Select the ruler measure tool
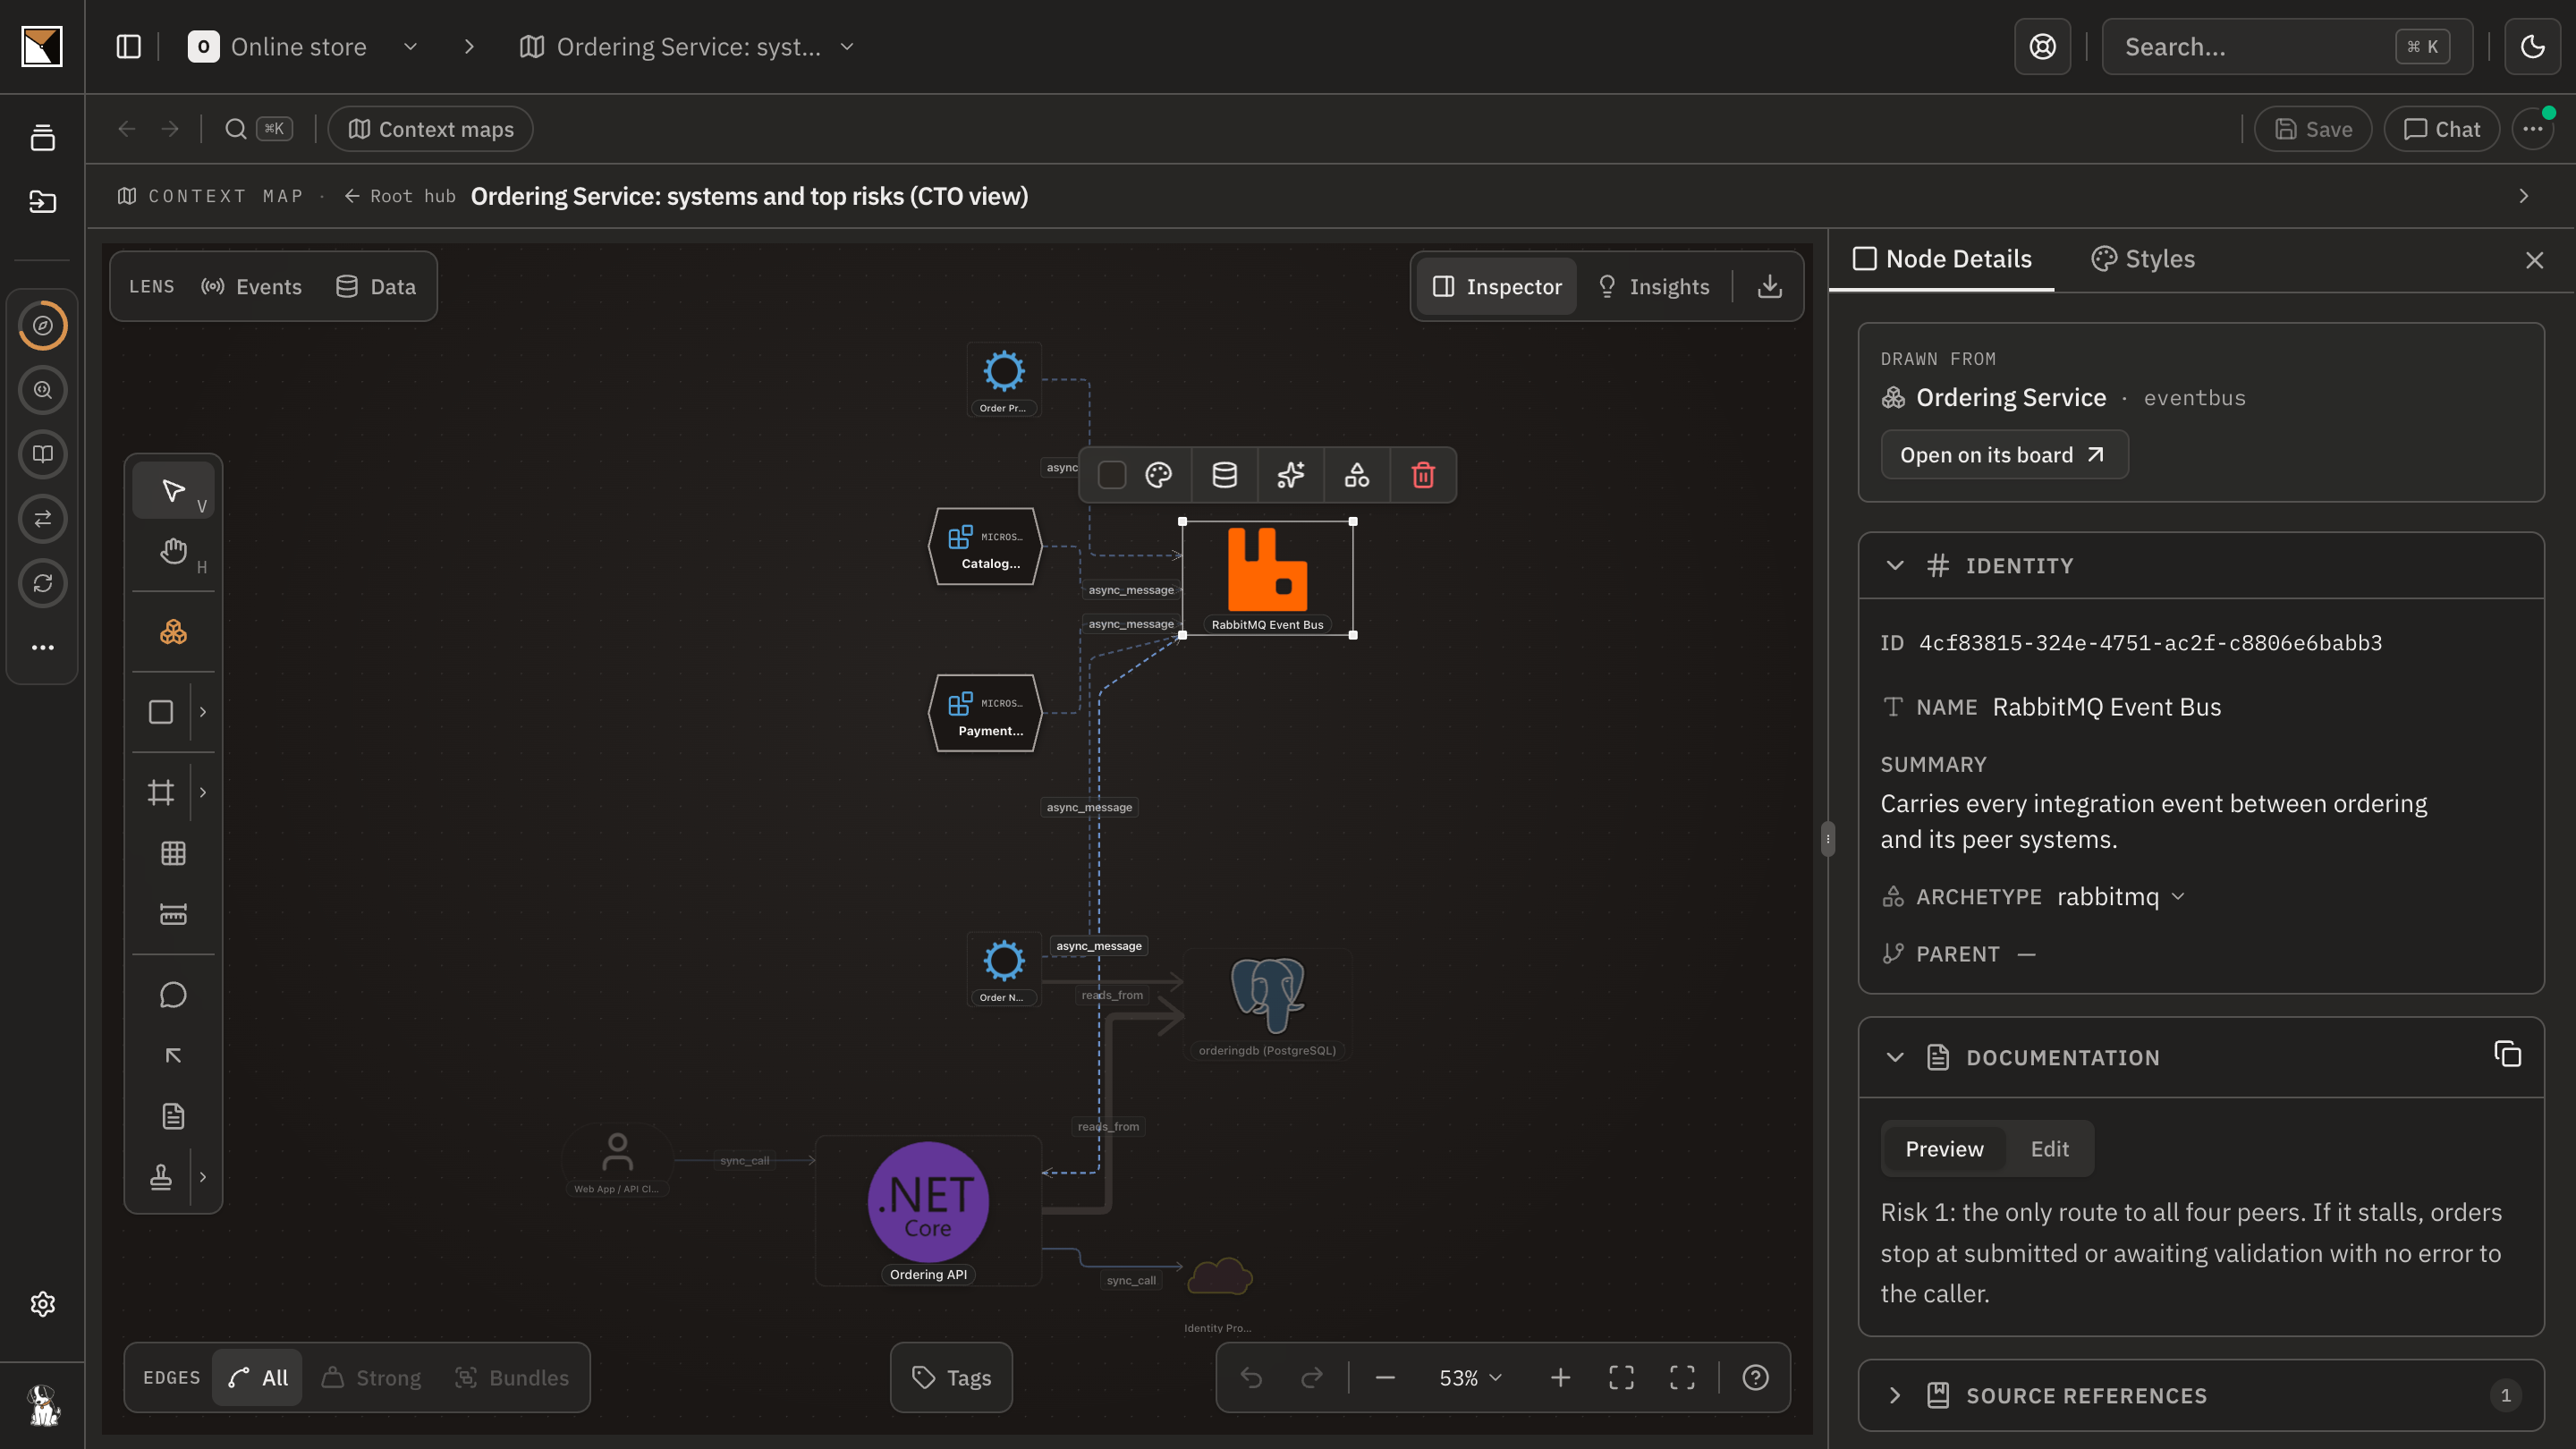 coord(173,914)
